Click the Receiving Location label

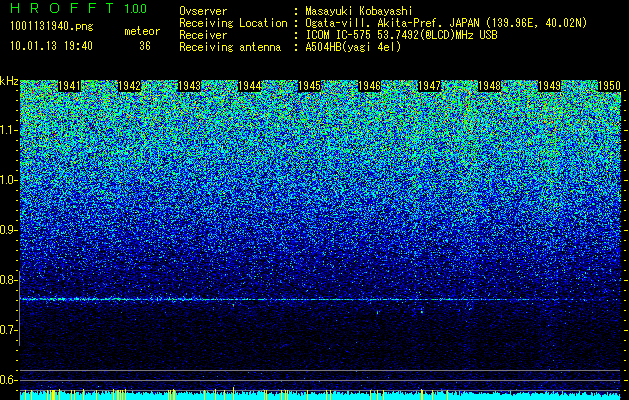click(233, 23)
